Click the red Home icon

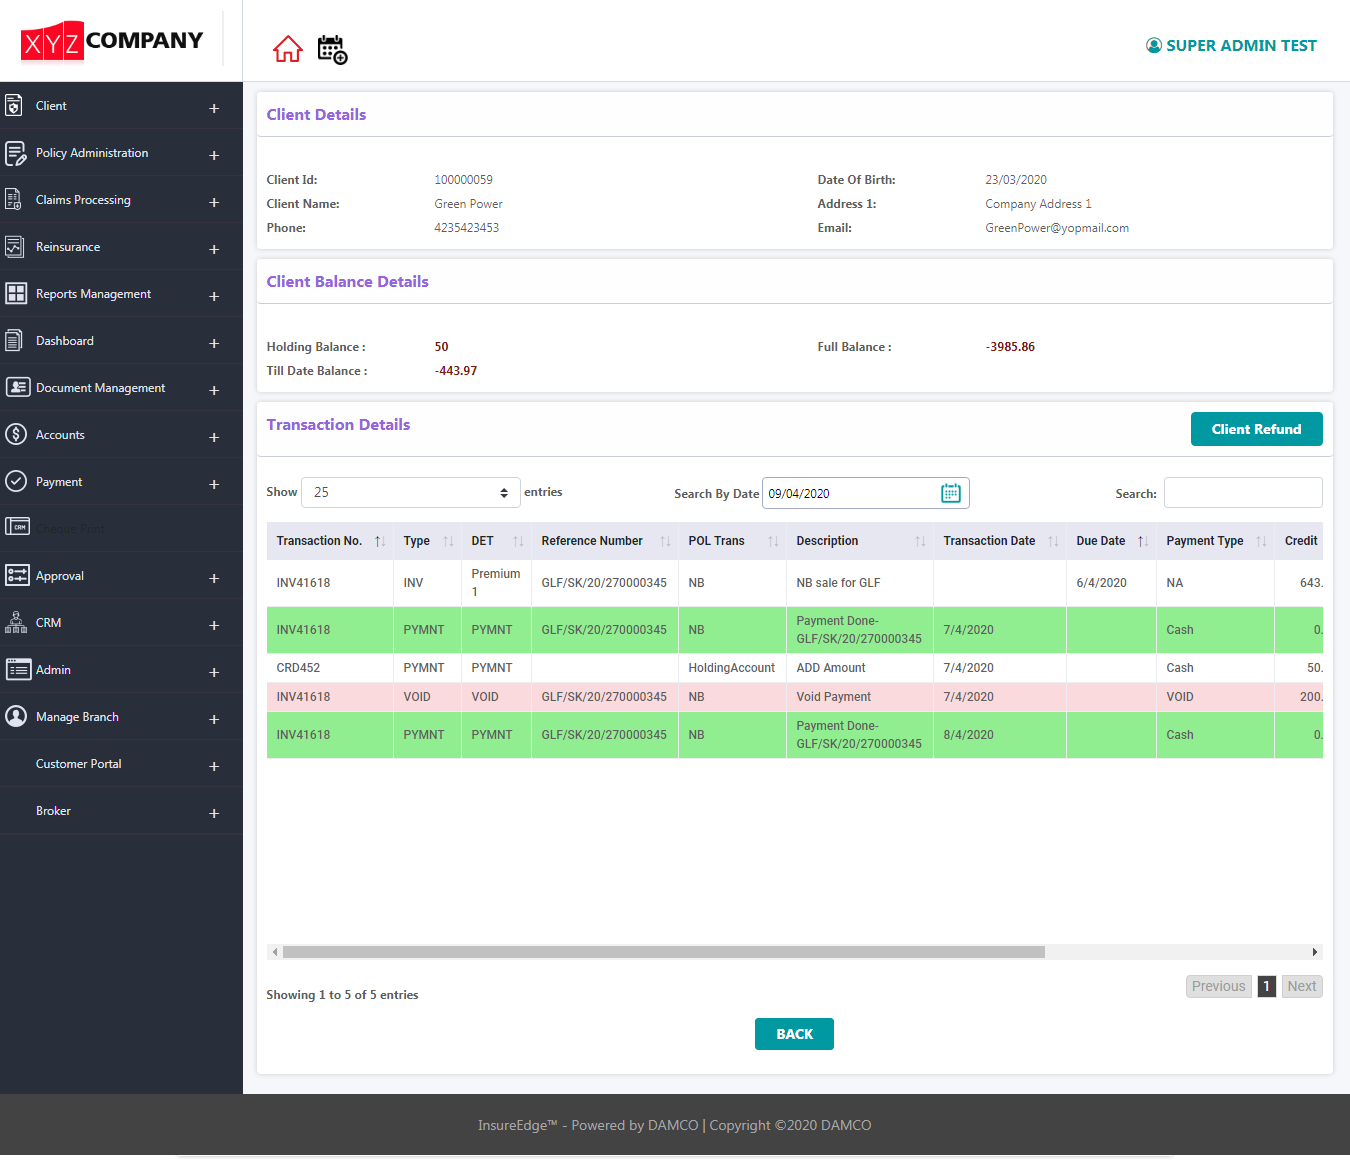click(x=288, y=49)
